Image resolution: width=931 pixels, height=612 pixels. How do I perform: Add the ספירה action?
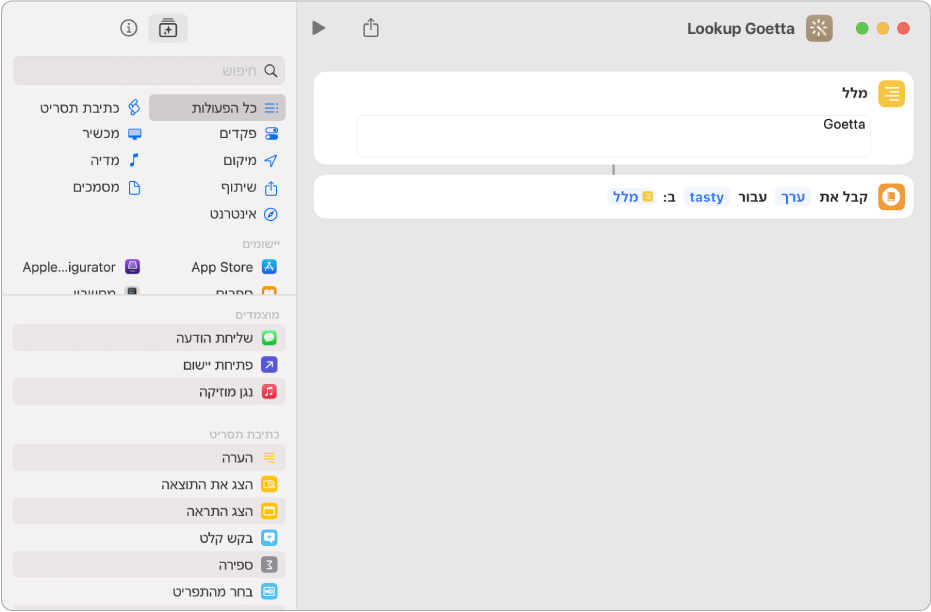point(149,565)
